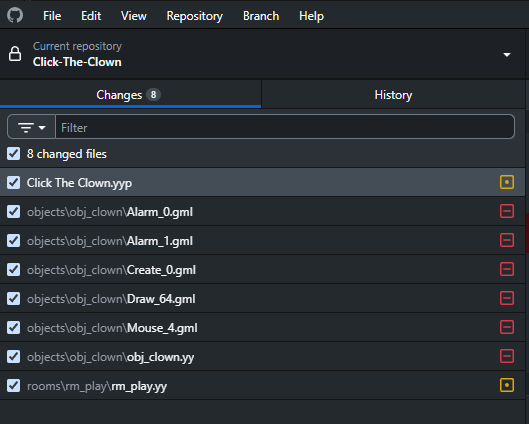
Task: Select the objects\obj_clown\Alarm_0.gml file
Action: tap(262, 211)
